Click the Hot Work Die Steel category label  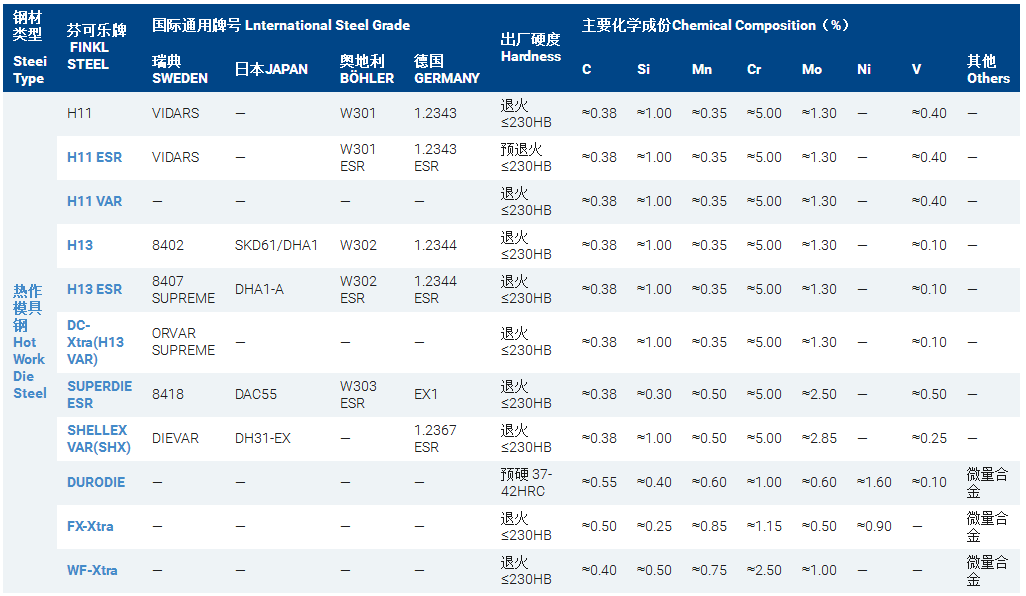click(x=29, y=341)
